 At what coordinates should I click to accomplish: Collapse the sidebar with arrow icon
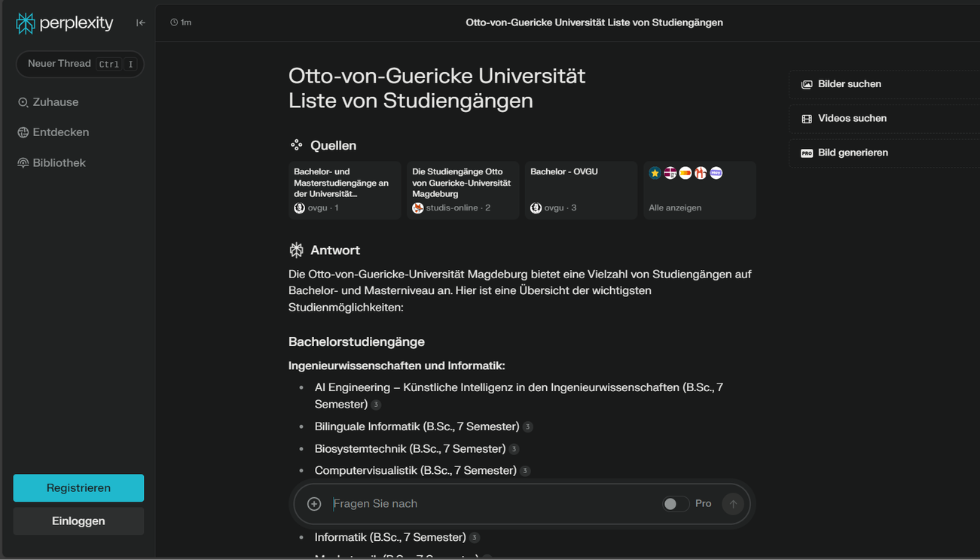pos(141,22)
